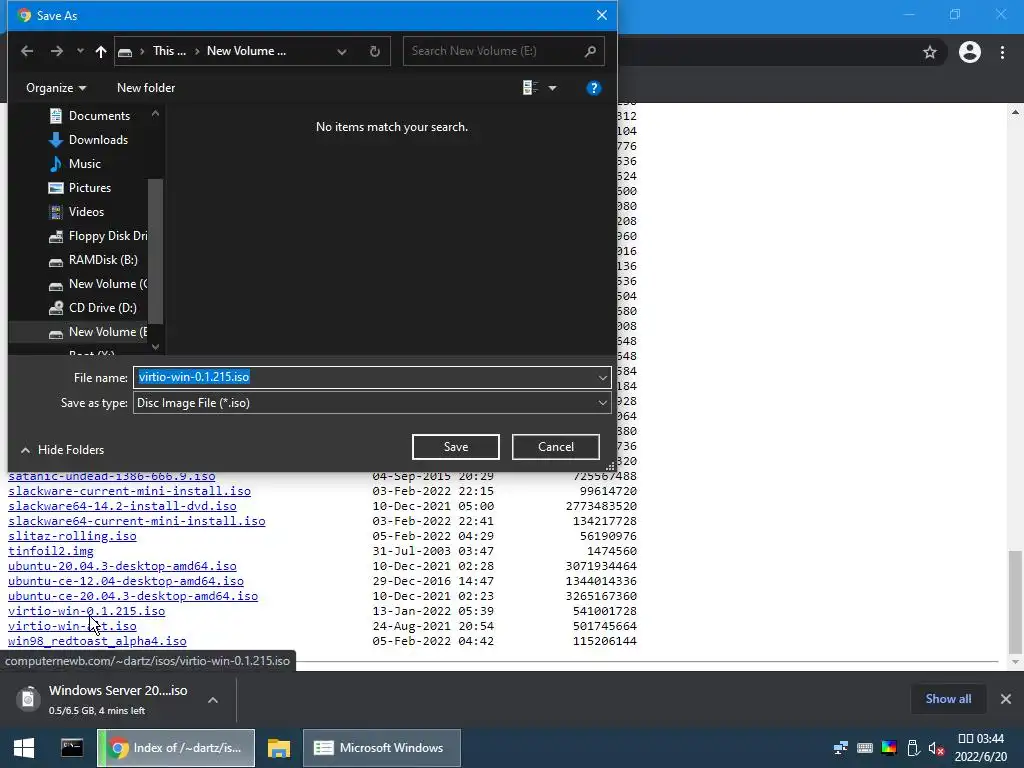Click muted volume tray icon
1024x768 pixels.
pyautogui.click(x=936, y=748)
